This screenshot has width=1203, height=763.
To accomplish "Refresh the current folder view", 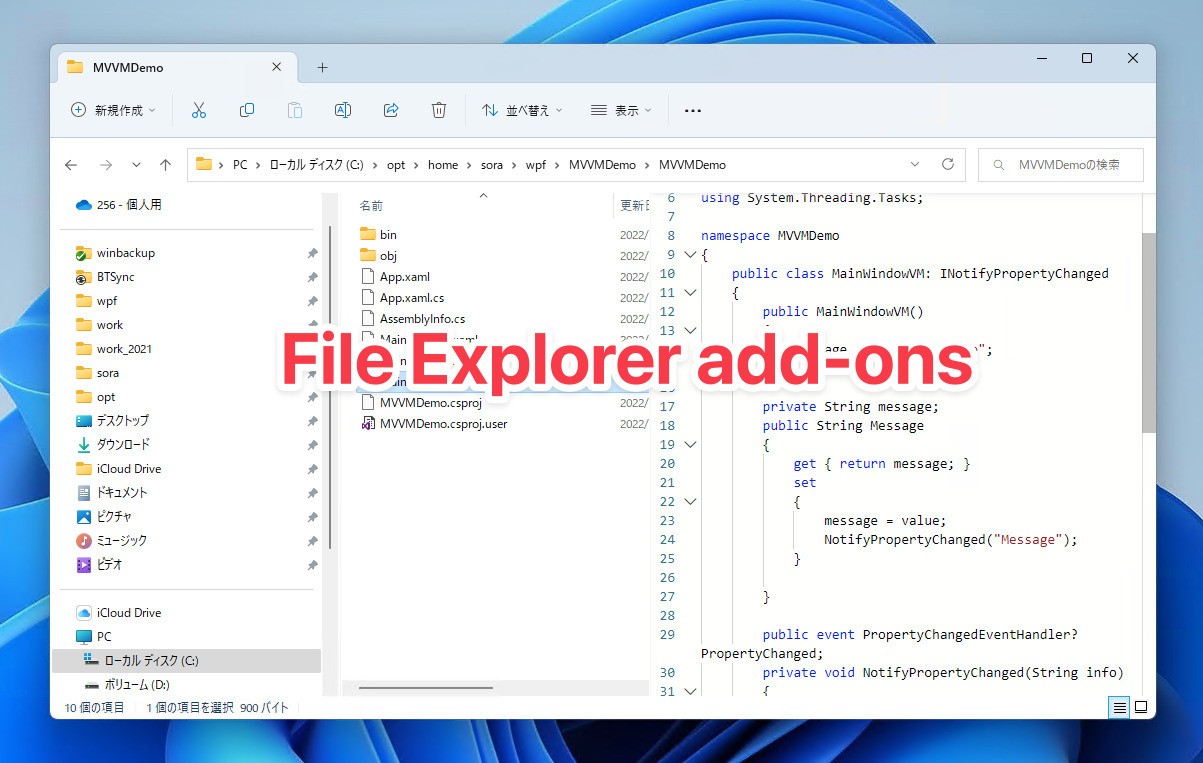I will tap(947, 165).
